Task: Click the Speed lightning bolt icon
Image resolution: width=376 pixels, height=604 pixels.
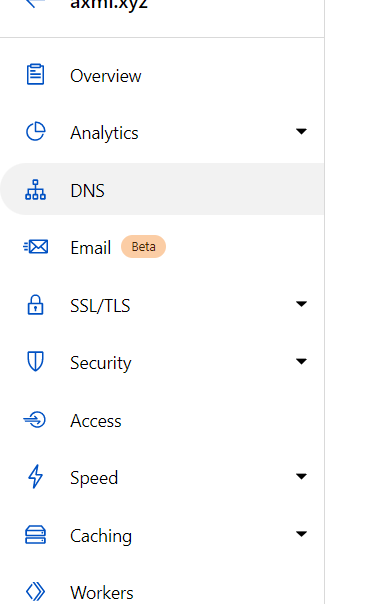Action: tap(35, 476)
